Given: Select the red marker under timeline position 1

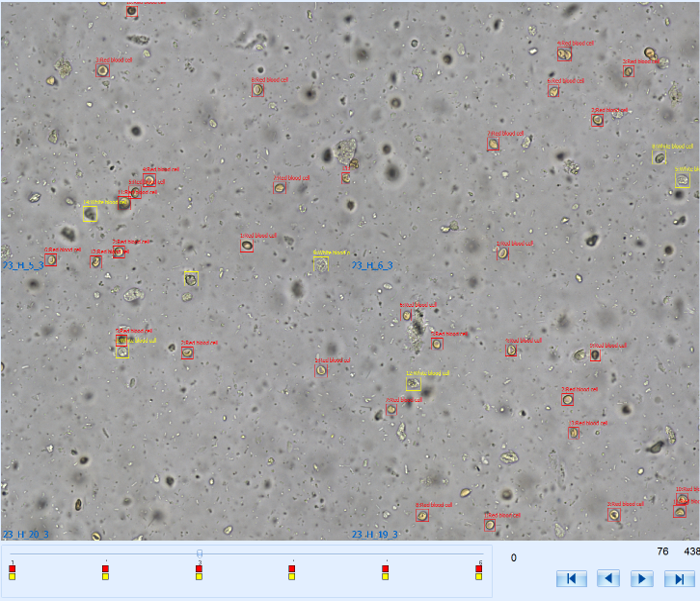Looking at the screenshot, I should click(12, 568).
